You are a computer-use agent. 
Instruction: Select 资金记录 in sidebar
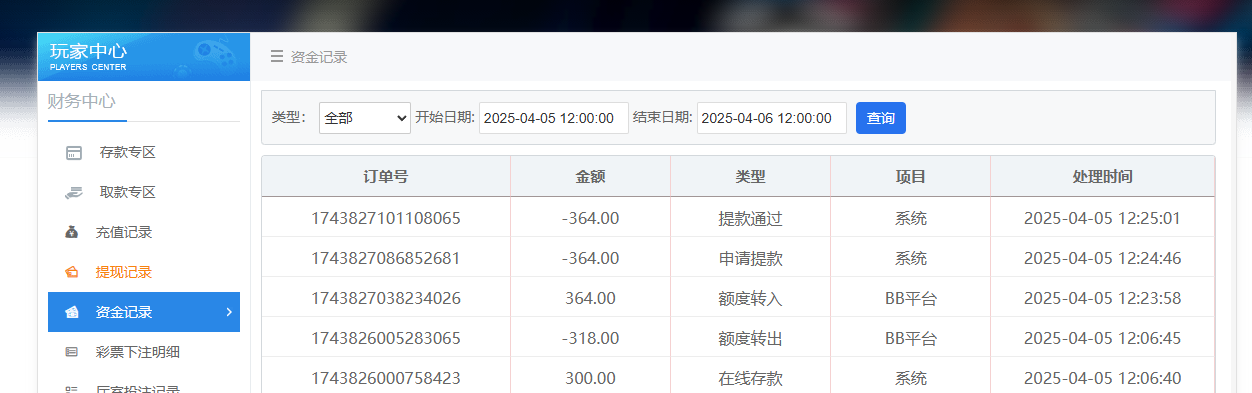point(144,312)
